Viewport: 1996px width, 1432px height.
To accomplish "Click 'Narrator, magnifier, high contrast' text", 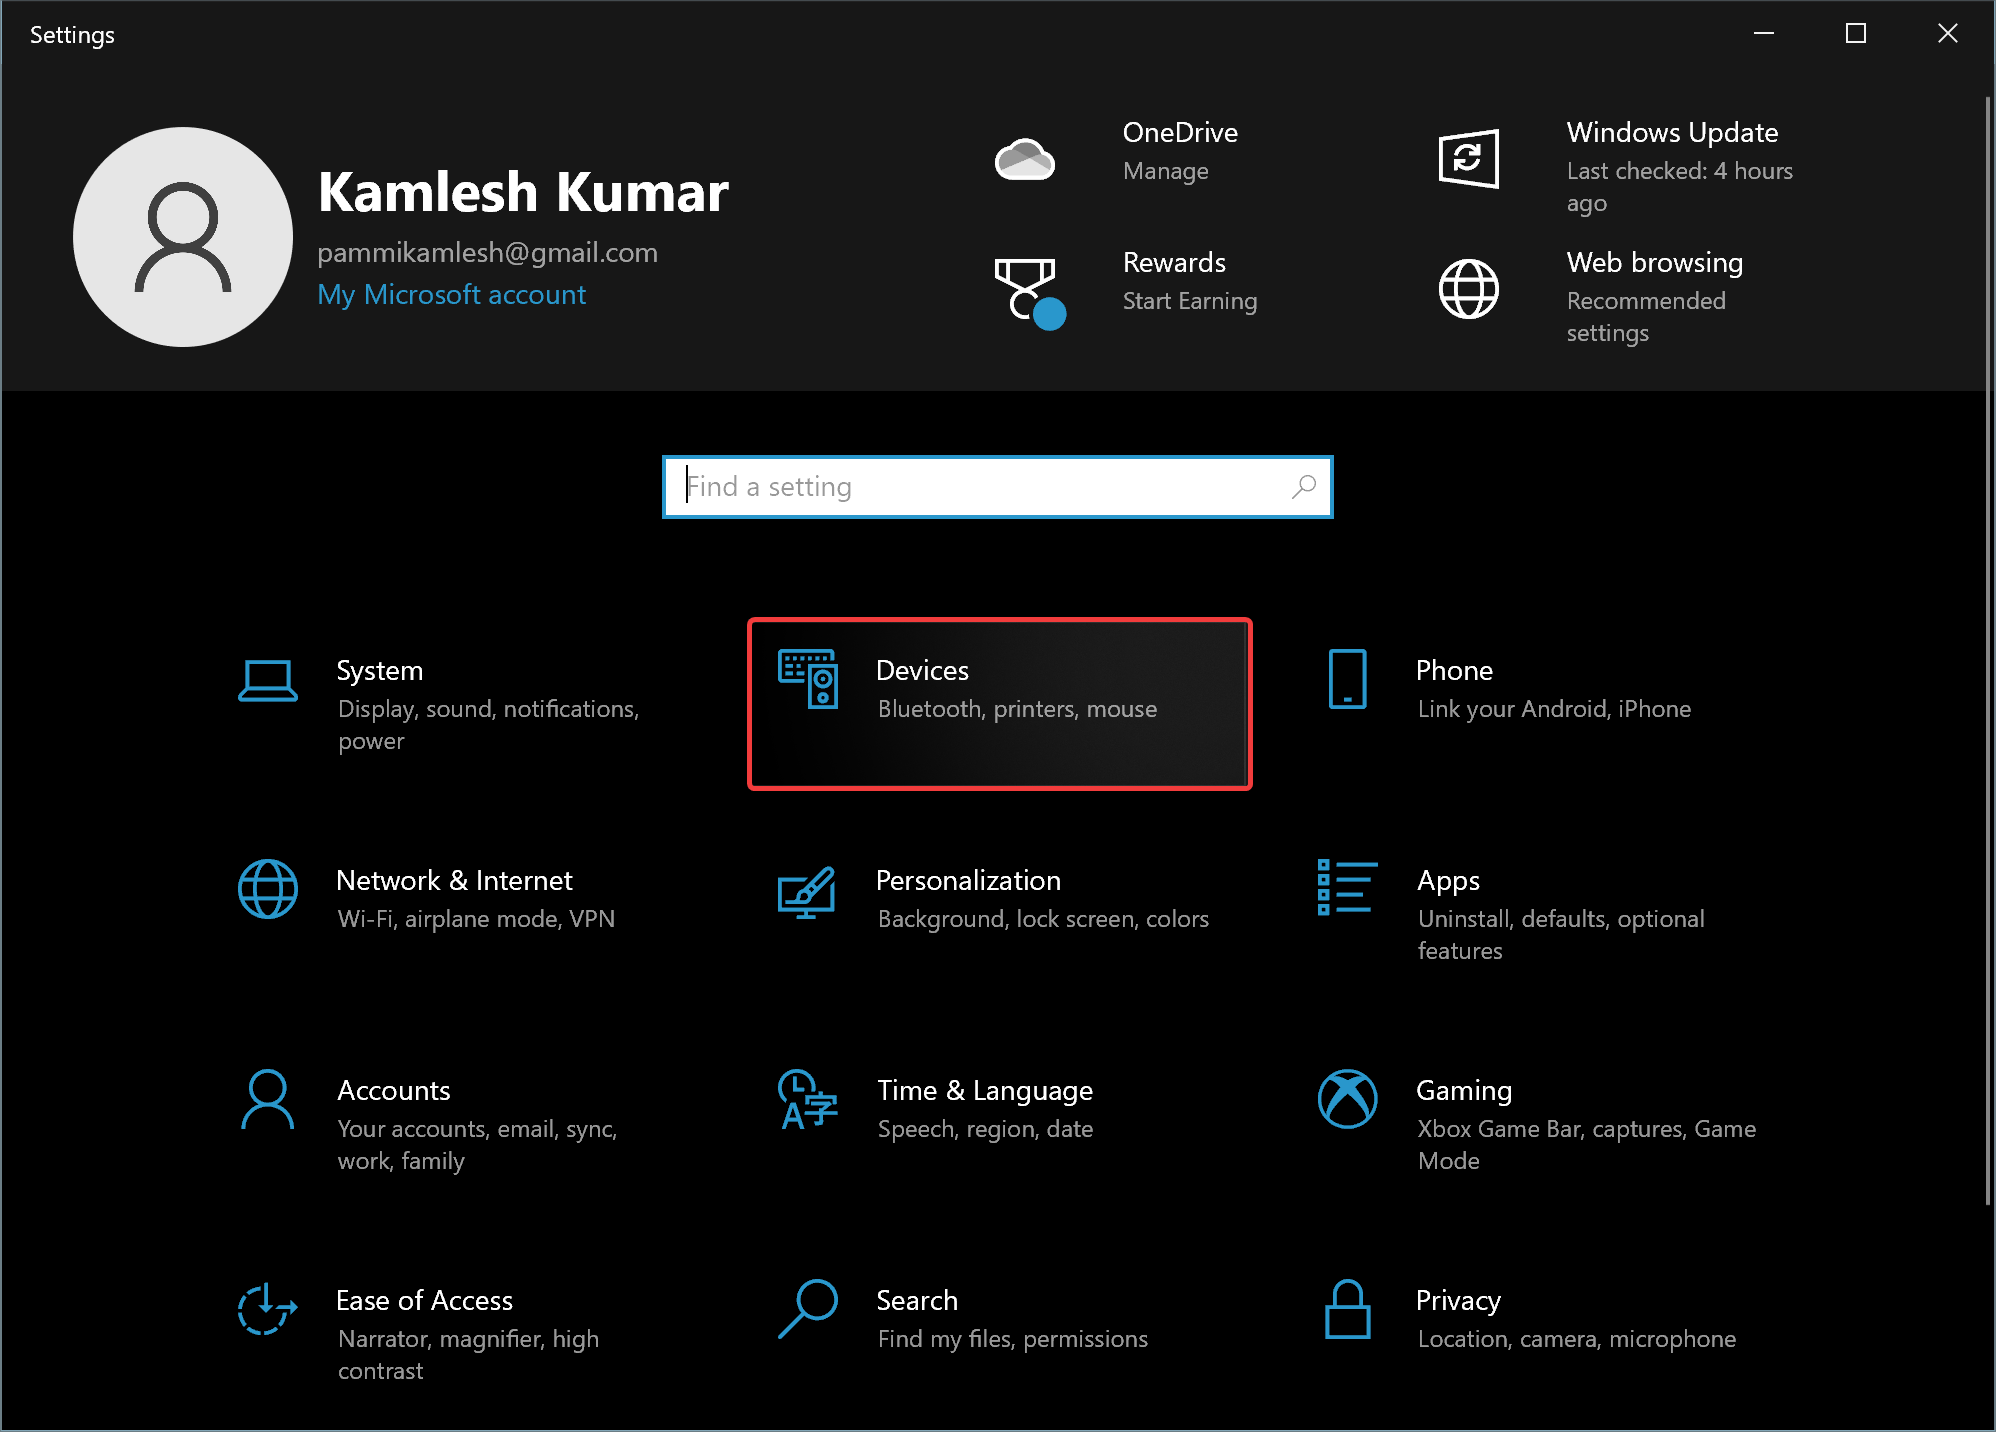I will coord(468,1355).
